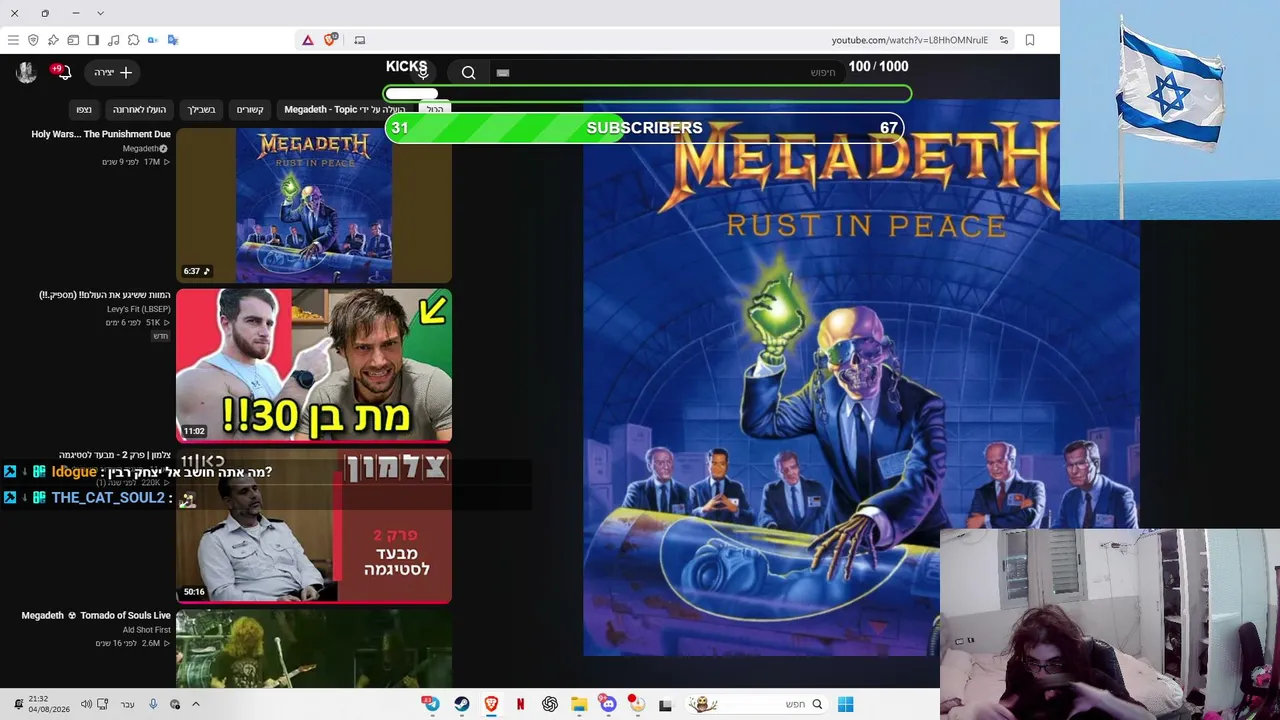Open the network icon in system tray
The height and width of the screenshot is (720, 1280).
click(x=103, y=704)
